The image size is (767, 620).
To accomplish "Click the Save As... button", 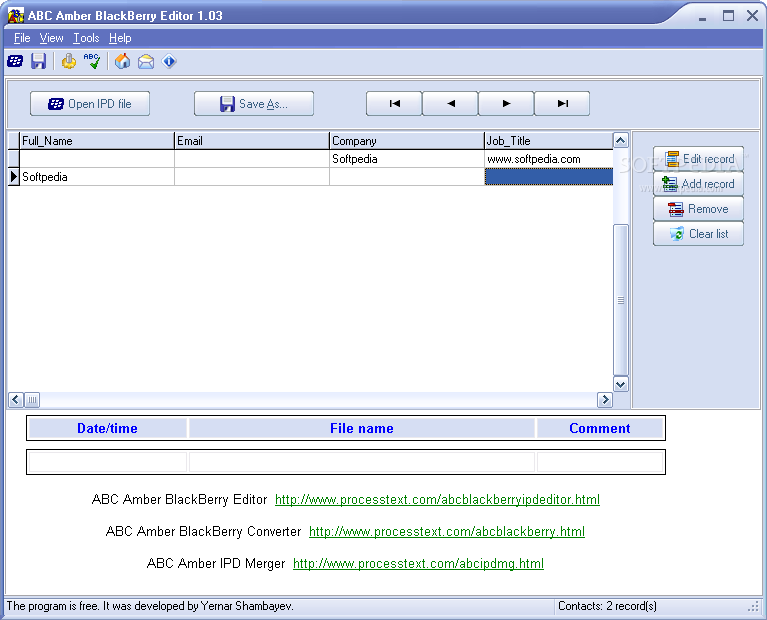I will click(x=254, y=104).
